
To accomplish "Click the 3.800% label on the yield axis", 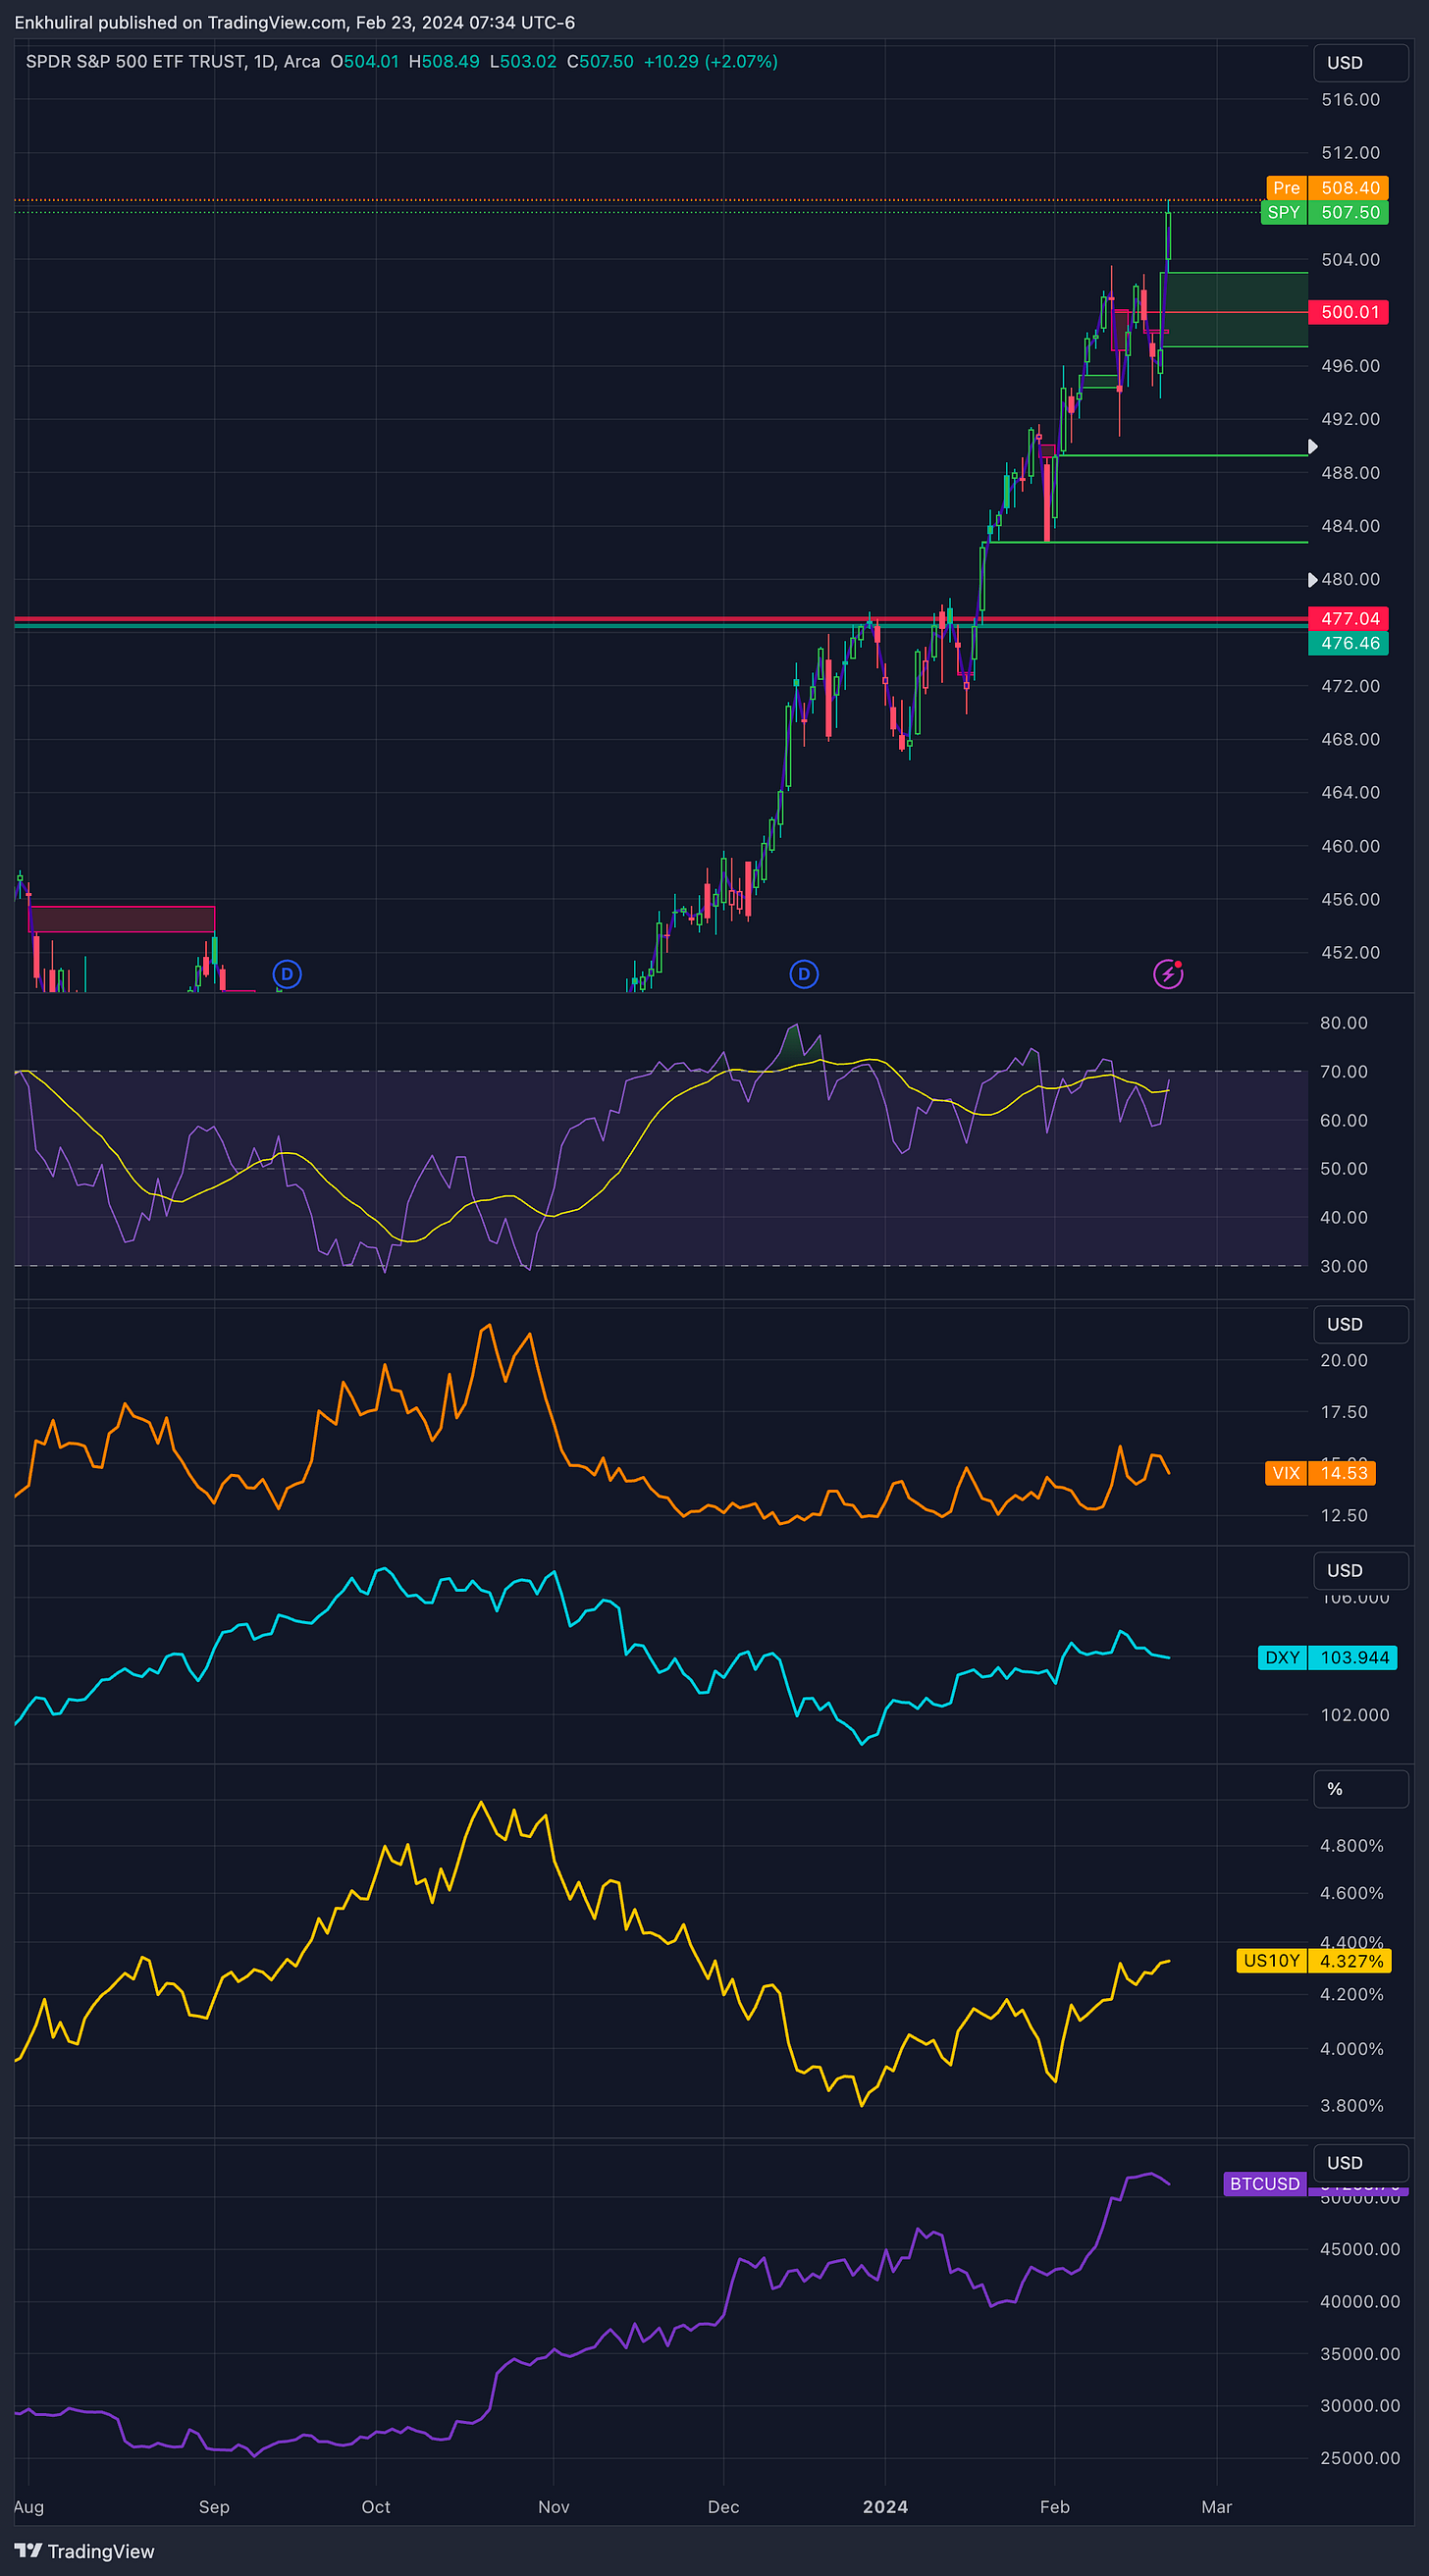I will point(1352,2106).
